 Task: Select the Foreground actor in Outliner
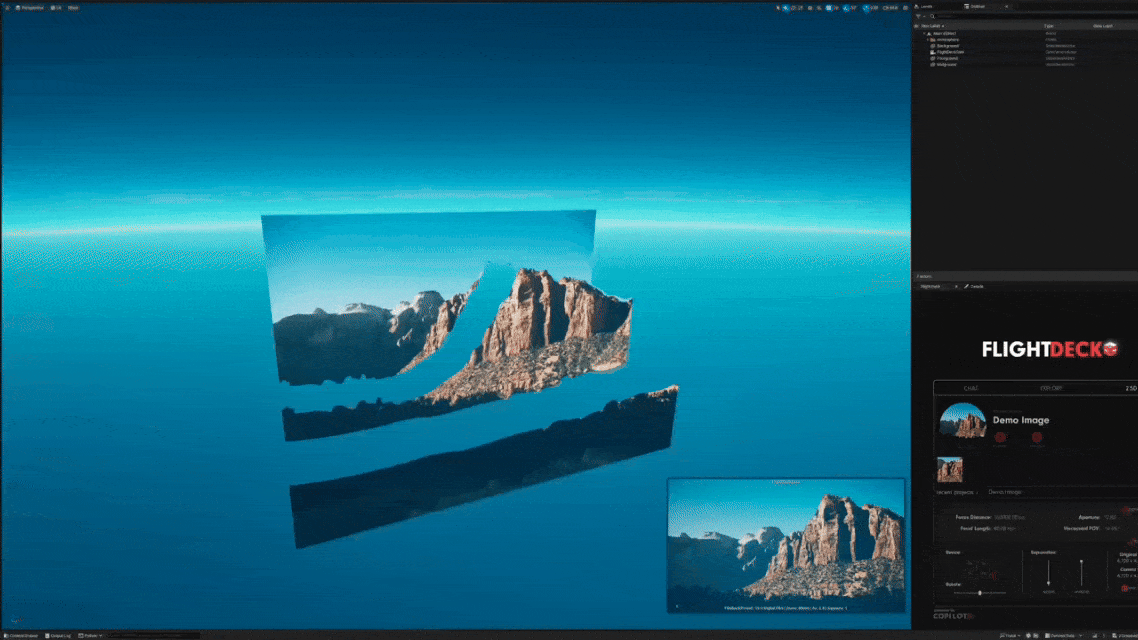pyautogui.click(x=946, y=58)
